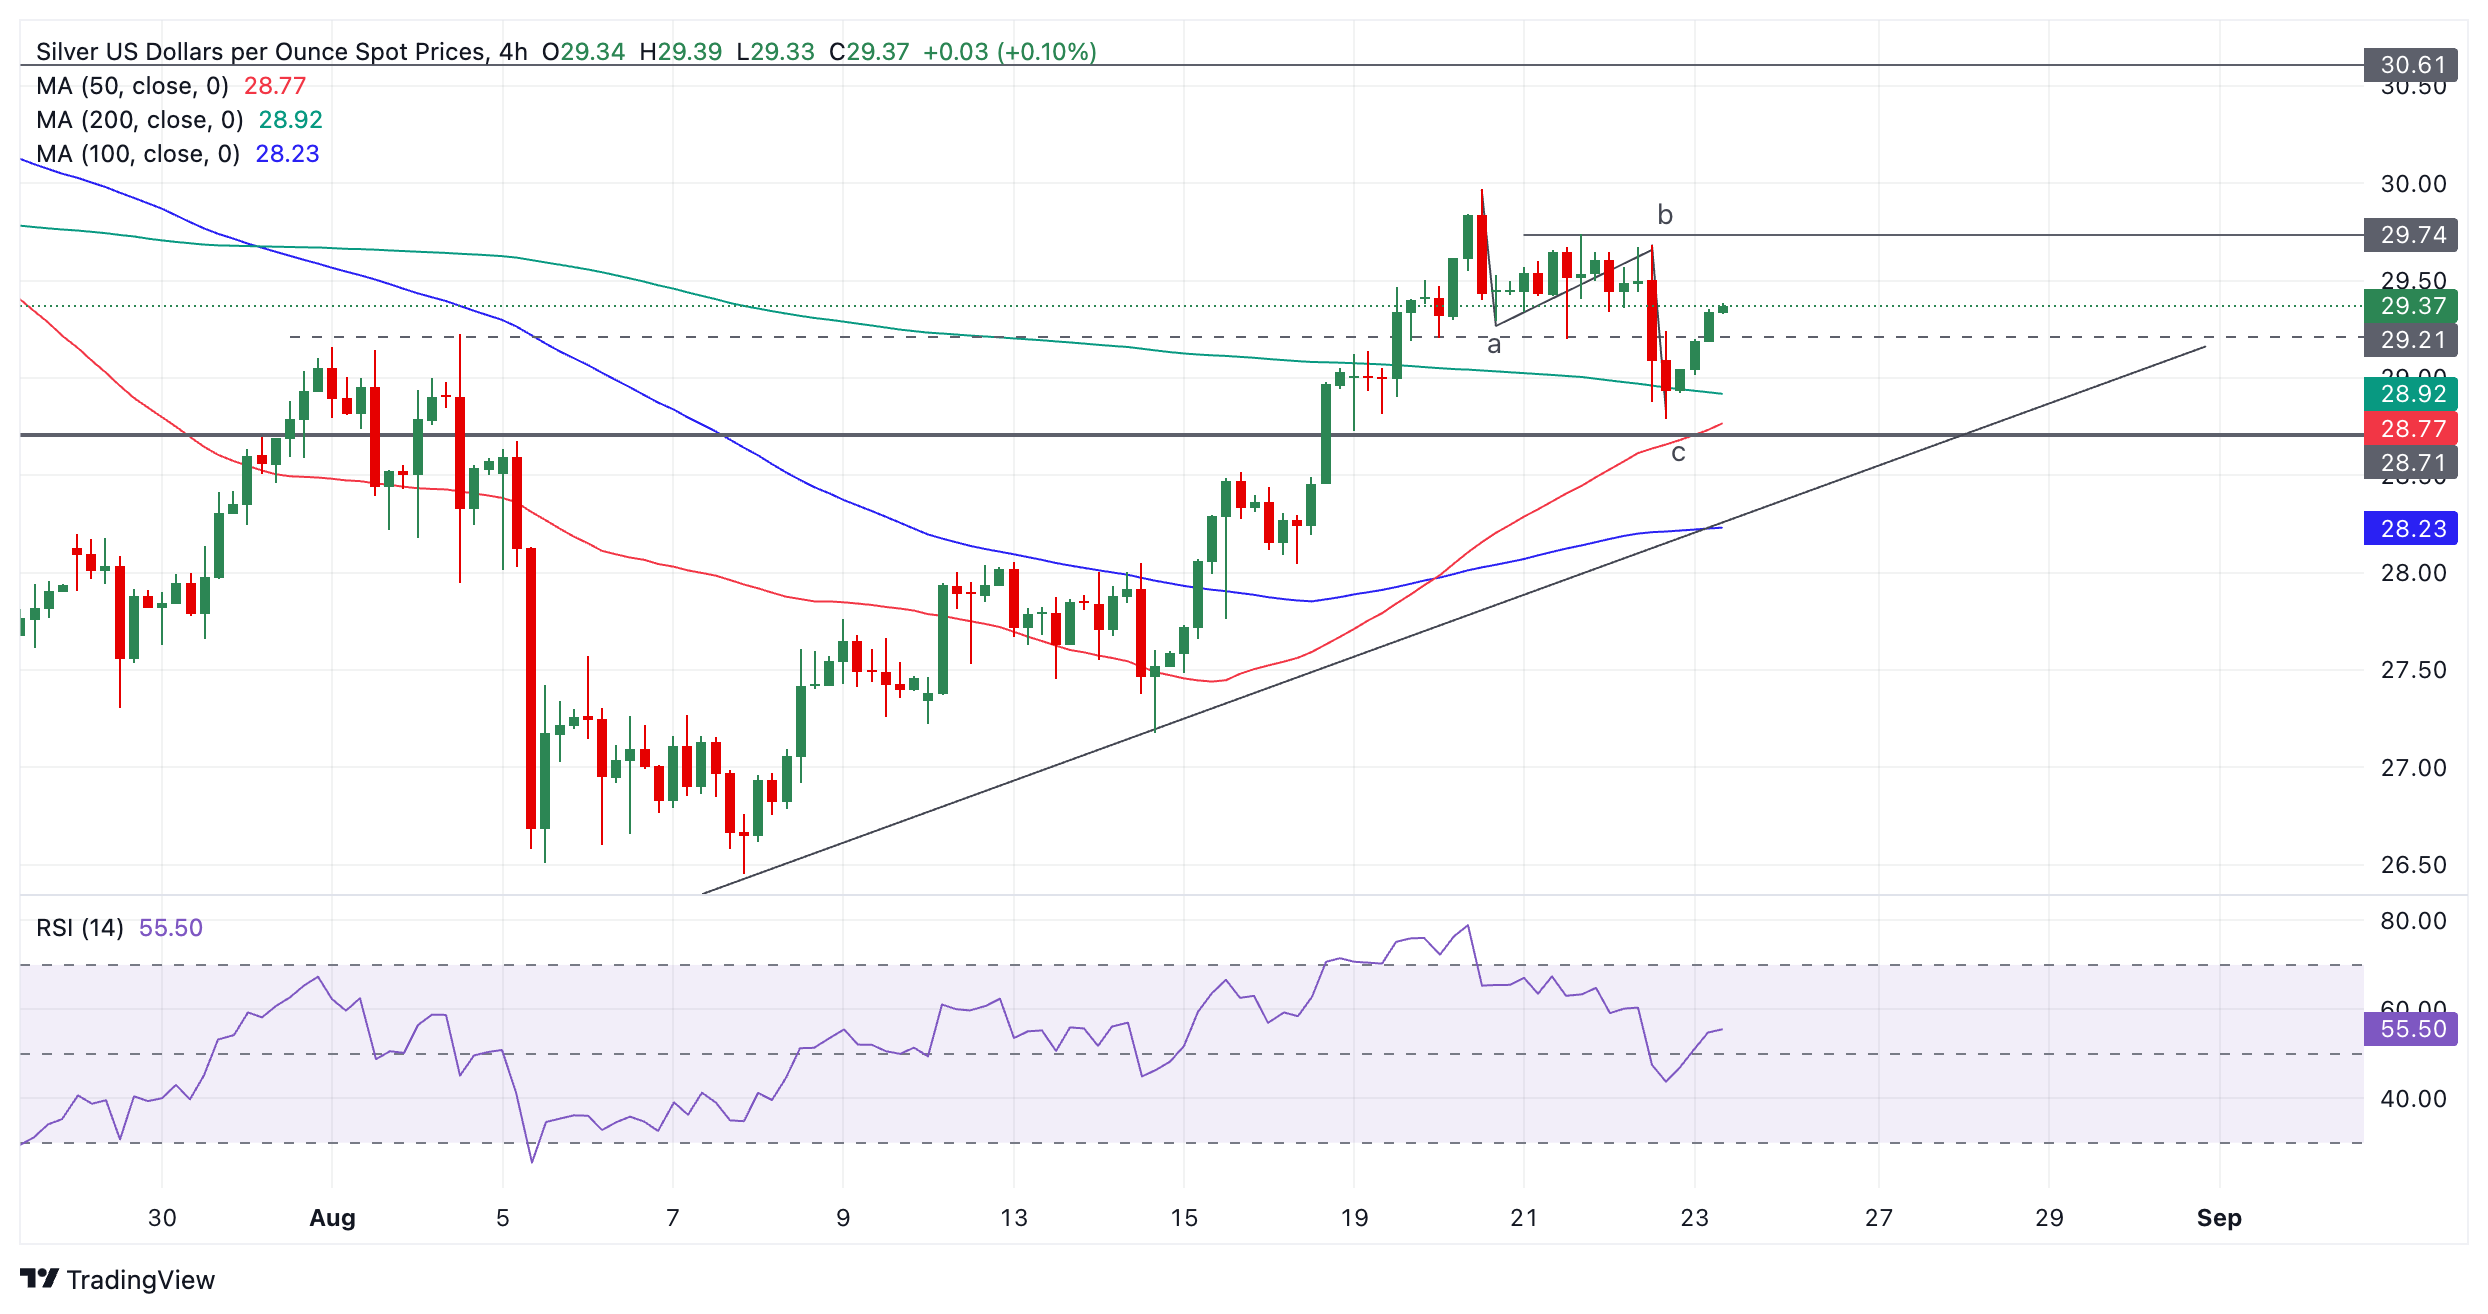The image size is (2488, 1314).
Task: Select the MA (100, close, 0) legend
Action: [138, 154]
